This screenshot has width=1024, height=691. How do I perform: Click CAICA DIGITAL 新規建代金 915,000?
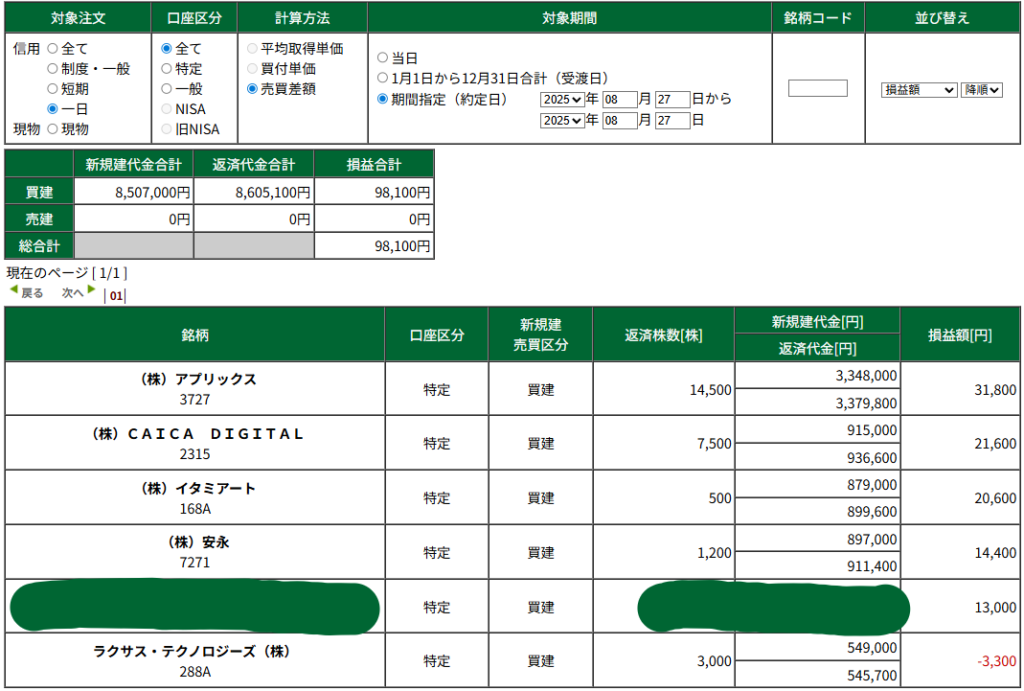(872, 430)
